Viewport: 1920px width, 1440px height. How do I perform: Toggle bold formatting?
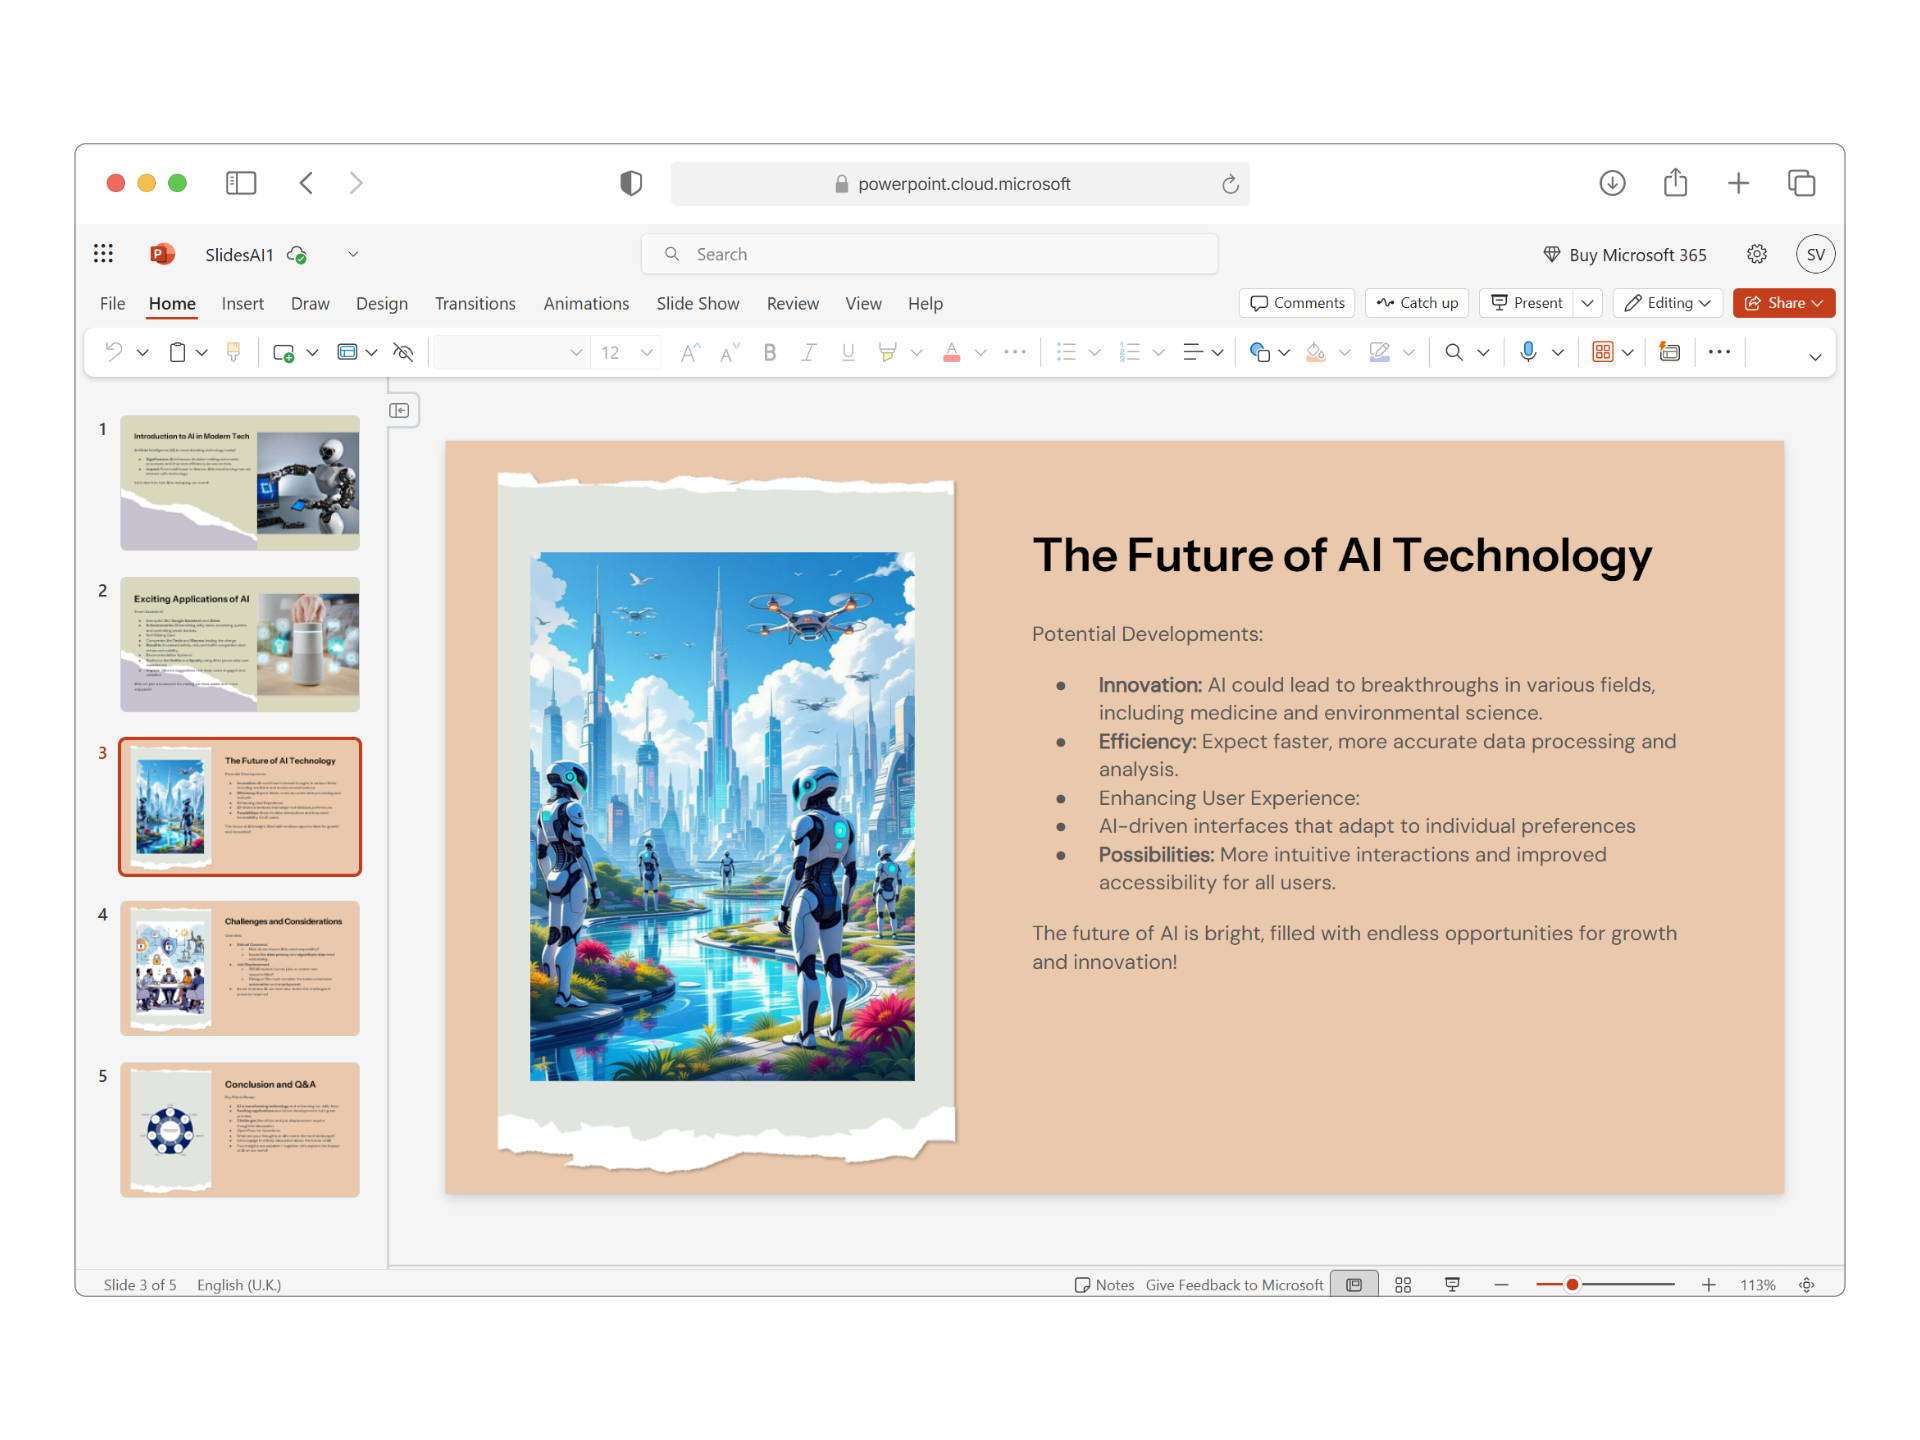[x=769, y=352]
